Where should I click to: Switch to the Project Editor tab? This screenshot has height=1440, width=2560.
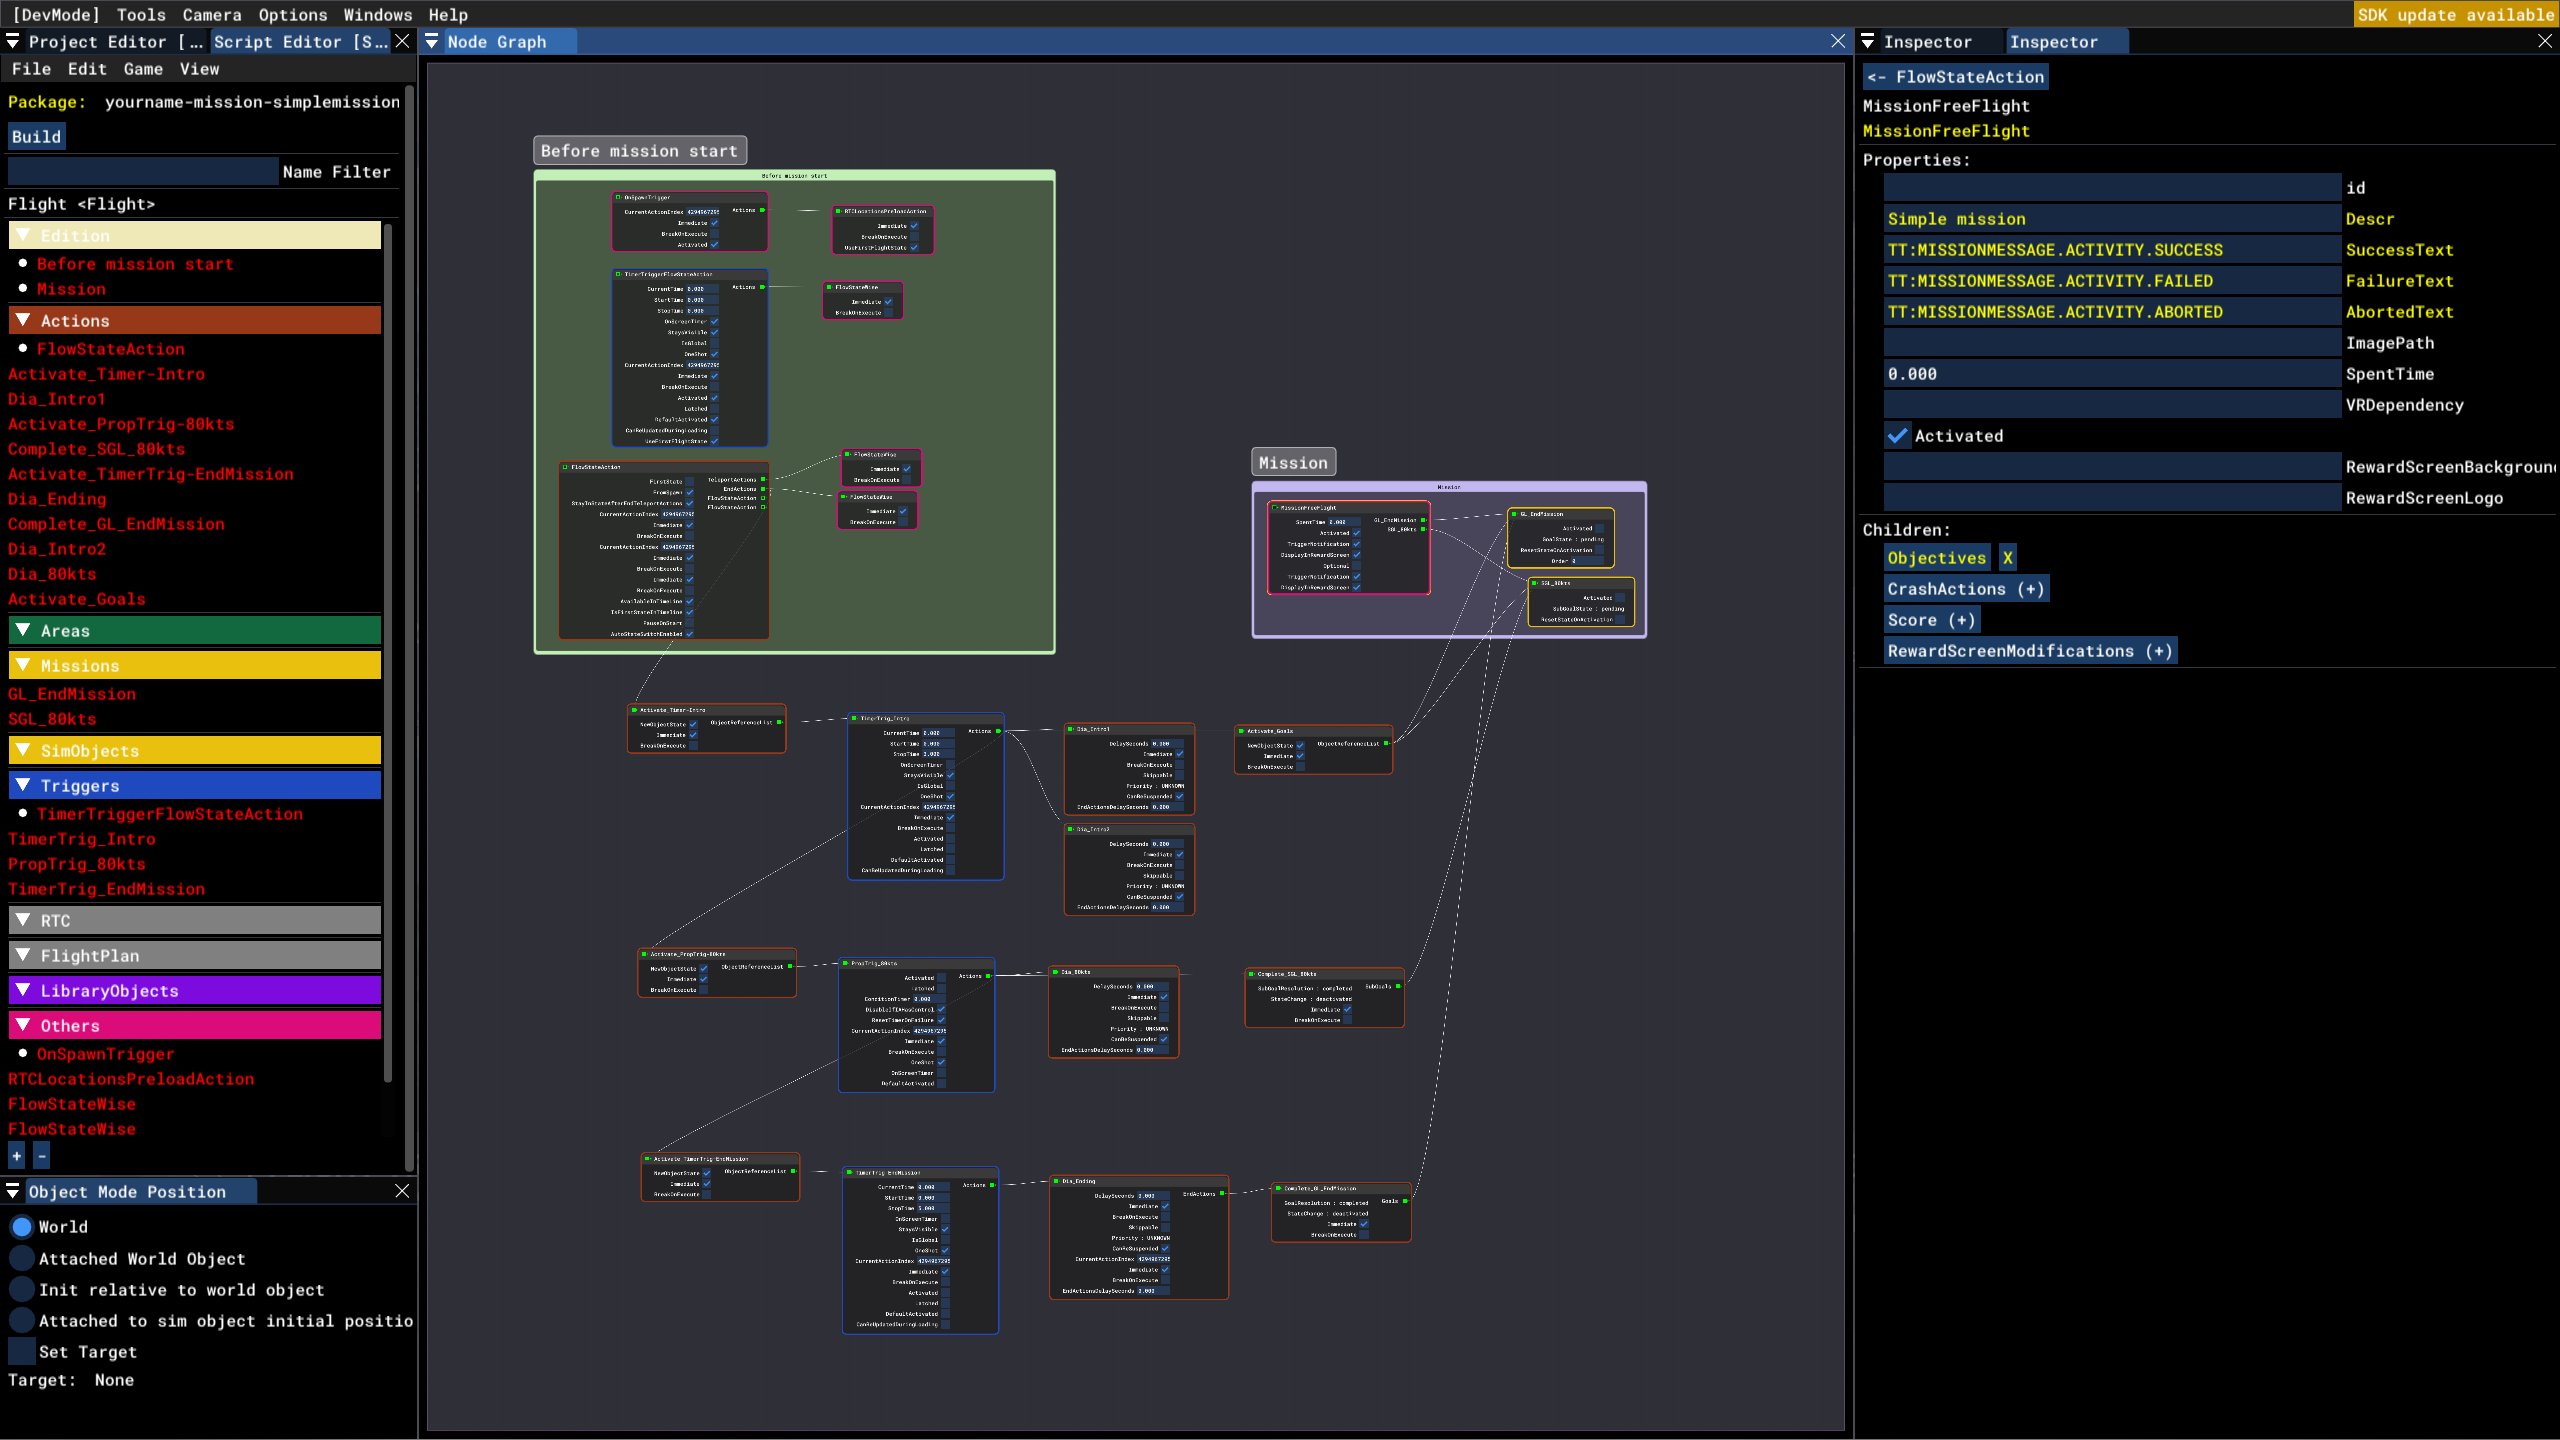tap(115, 42)
